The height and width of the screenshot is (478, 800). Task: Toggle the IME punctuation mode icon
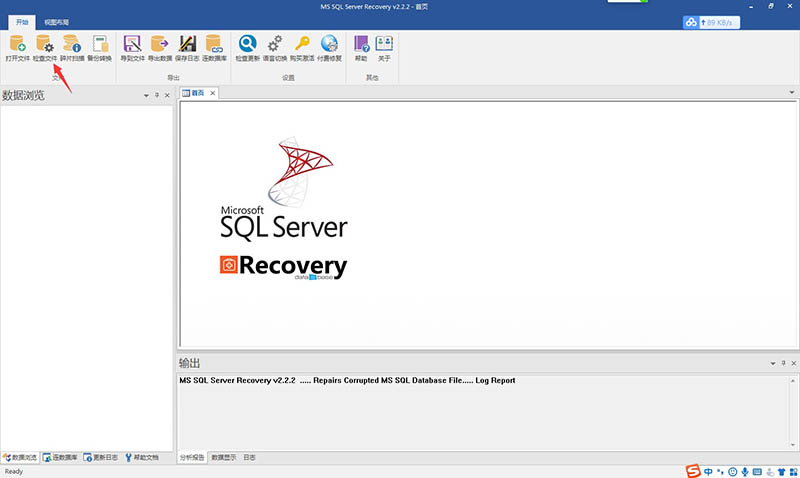coord(720,472)
